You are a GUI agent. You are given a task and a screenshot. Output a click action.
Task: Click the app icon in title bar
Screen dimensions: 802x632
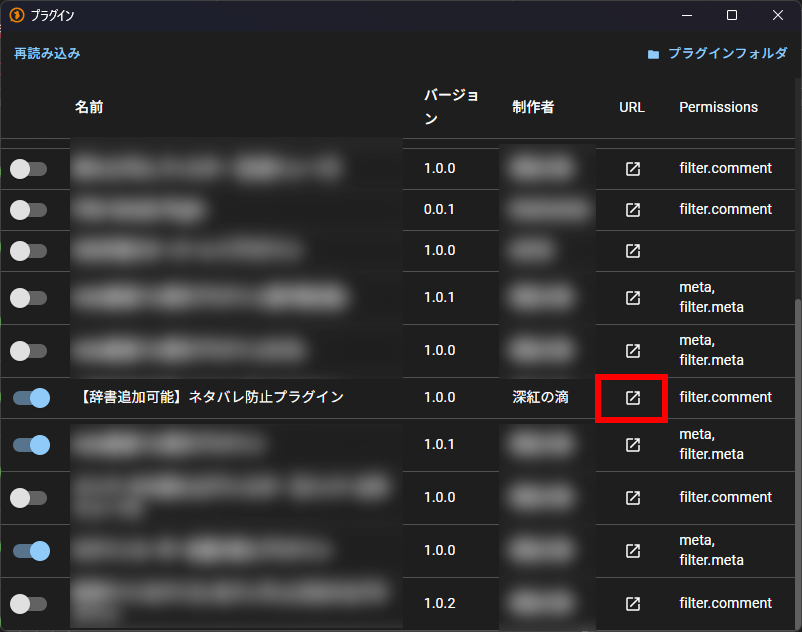tap(16, 15)
